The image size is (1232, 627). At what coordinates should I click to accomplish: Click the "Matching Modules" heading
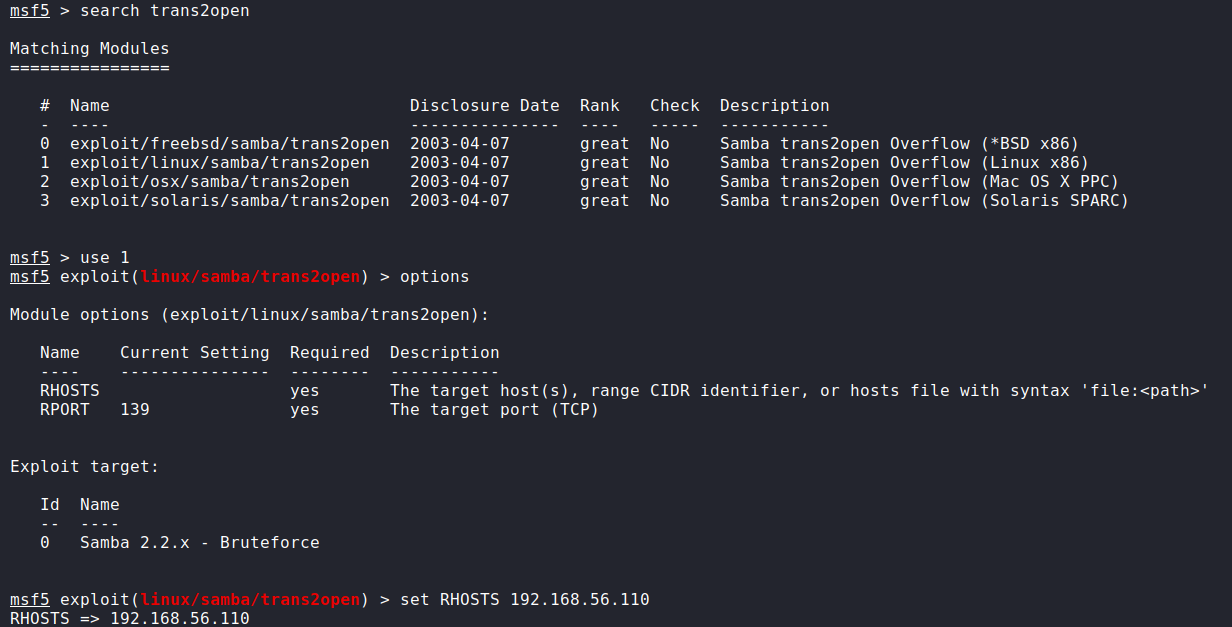pos(89,48)
